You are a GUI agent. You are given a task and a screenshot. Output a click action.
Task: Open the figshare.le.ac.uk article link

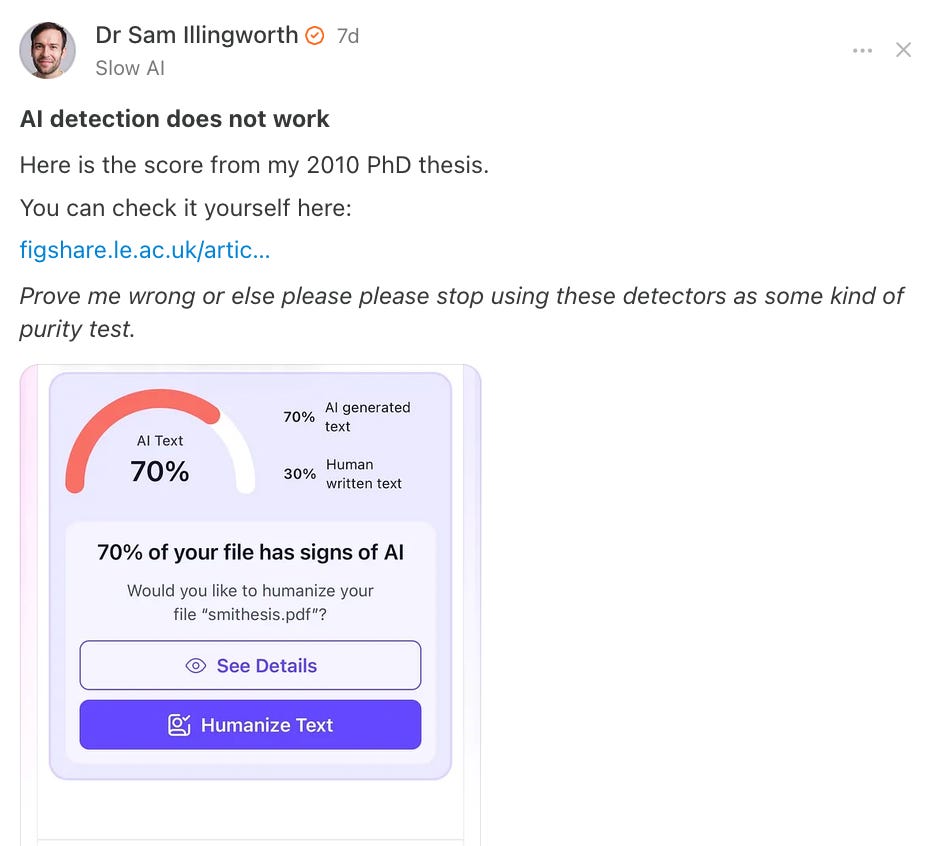click(145, 250)
